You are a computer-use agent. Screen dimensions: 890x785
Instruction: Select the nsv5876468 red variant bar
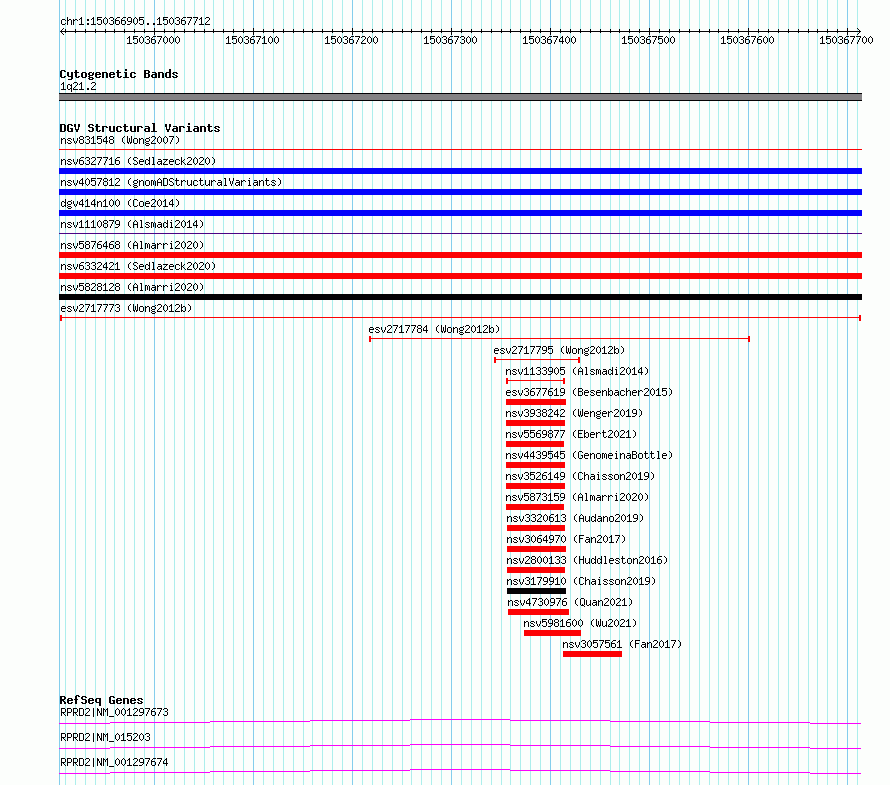460,255
